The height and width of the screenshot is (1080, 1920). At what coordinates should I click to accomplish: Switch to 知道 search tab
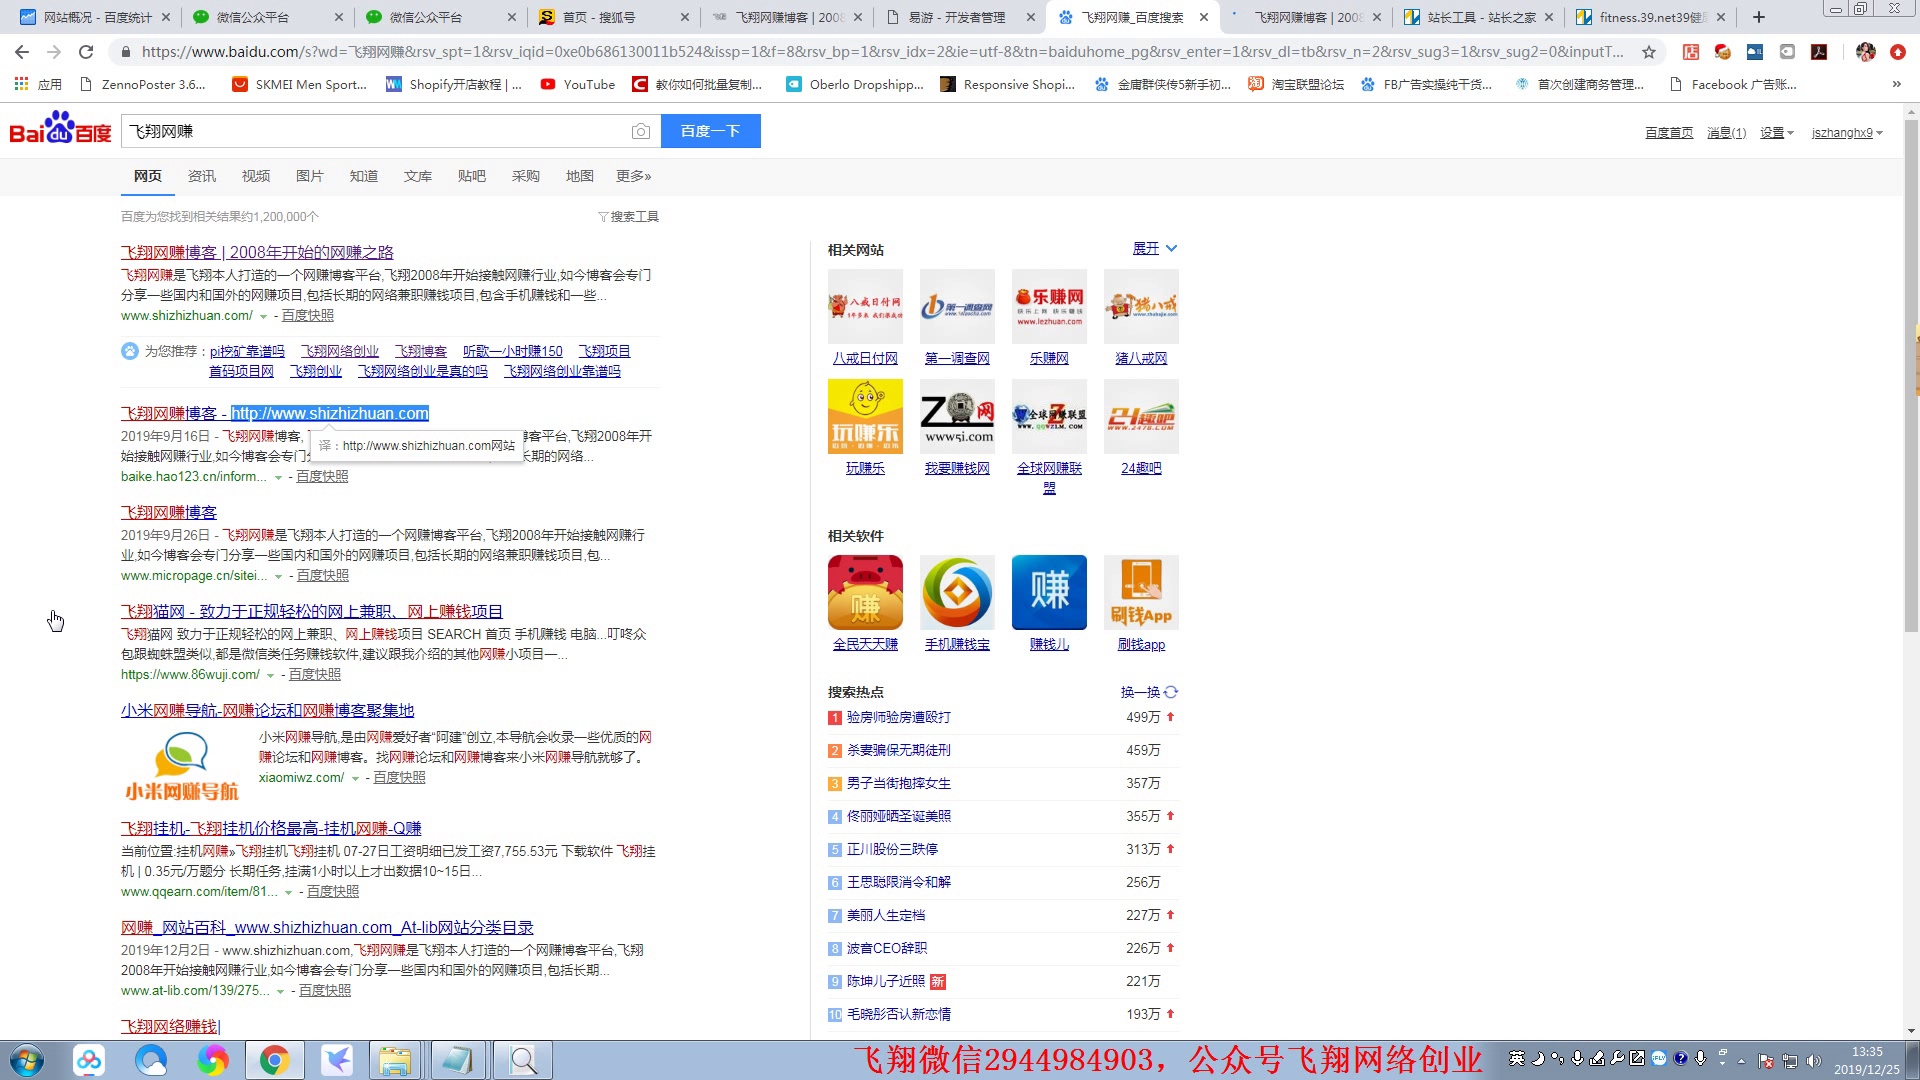(364, 176)
